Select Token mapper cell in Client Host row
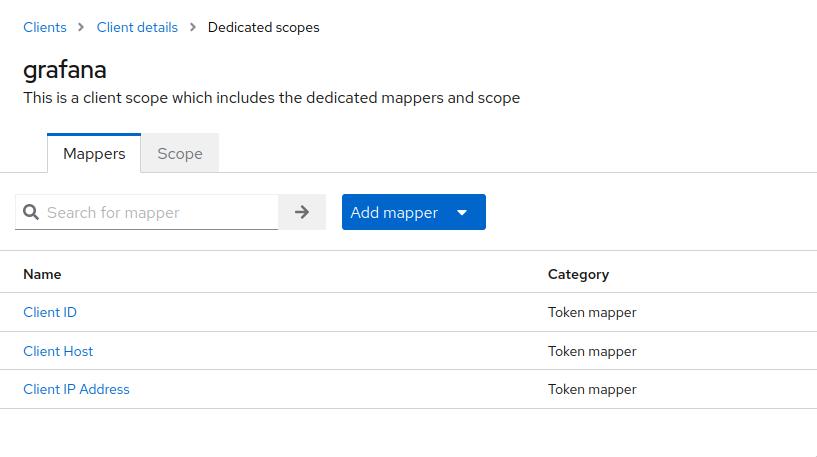The width and height of the screenshot is (817, 457). click(x=592, y=351)
